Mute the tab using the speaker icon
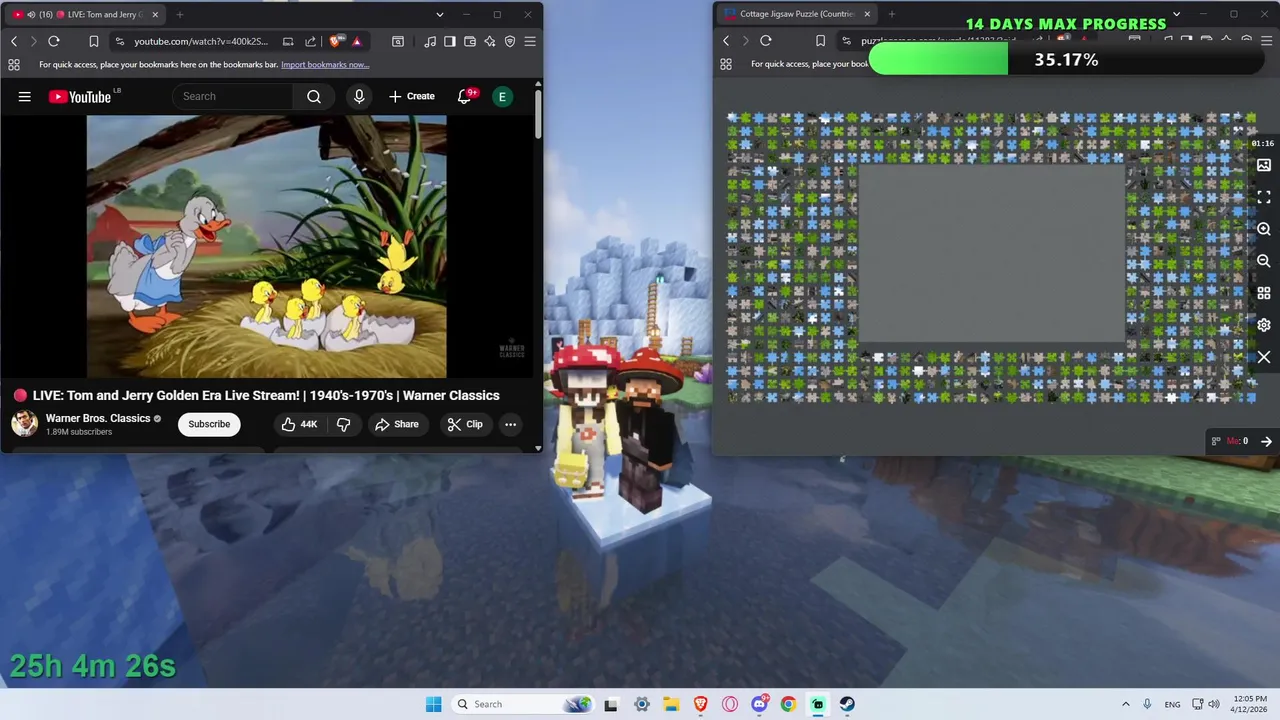1280x720 pixels. 32,14
